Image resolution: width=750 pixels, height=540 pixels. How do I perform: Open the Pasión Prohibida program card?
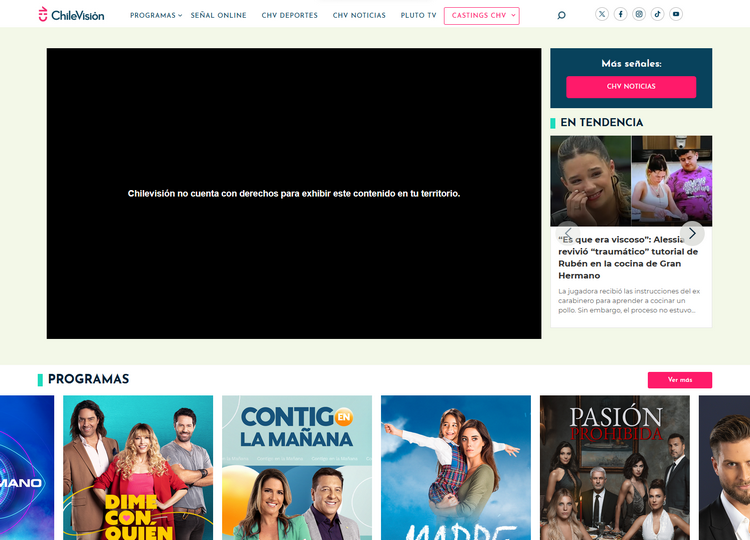tap(615, 467)
